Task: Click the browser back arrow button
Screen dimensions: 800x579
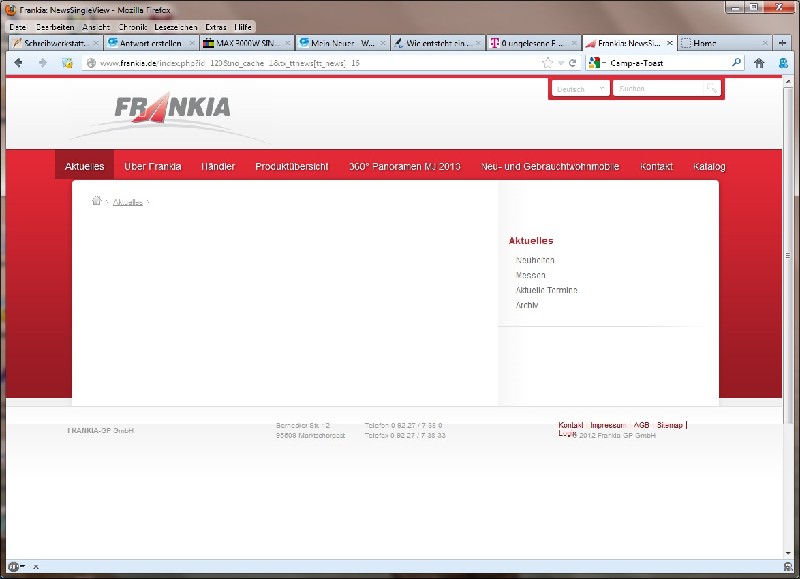Action: point(18,62)
